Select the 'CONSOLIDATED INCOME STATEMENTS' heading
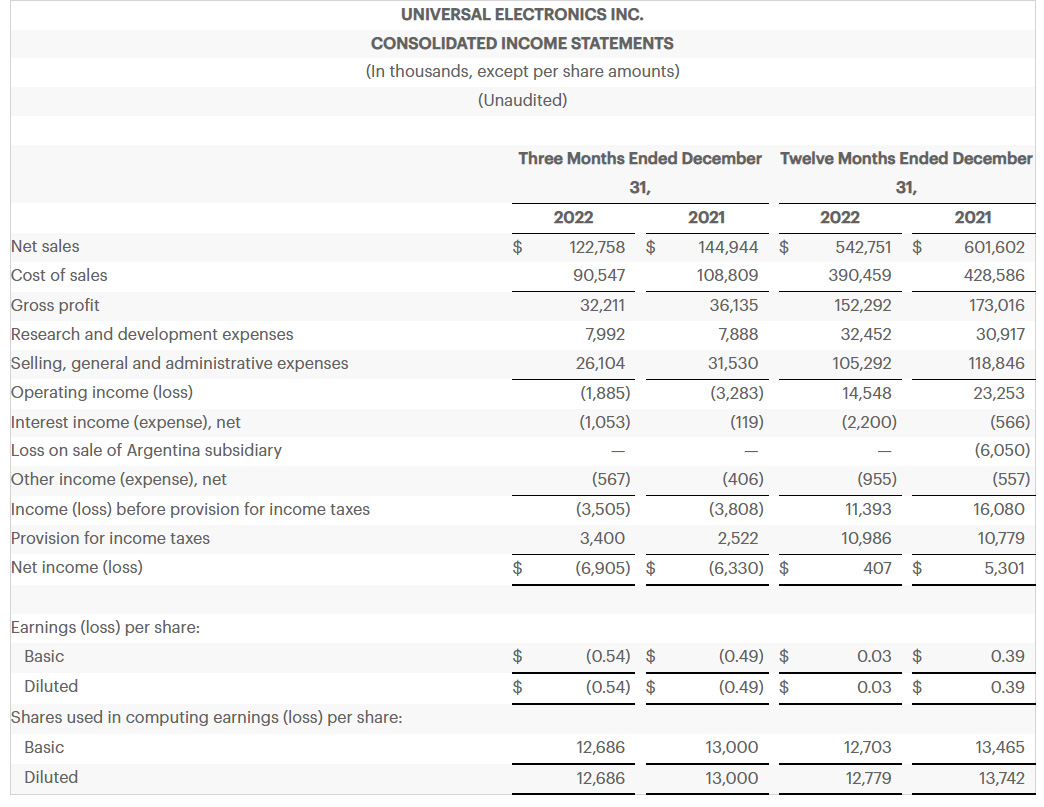Viewport: 1044px width, 807px height. pyautogui.click(x=522, y=43)
